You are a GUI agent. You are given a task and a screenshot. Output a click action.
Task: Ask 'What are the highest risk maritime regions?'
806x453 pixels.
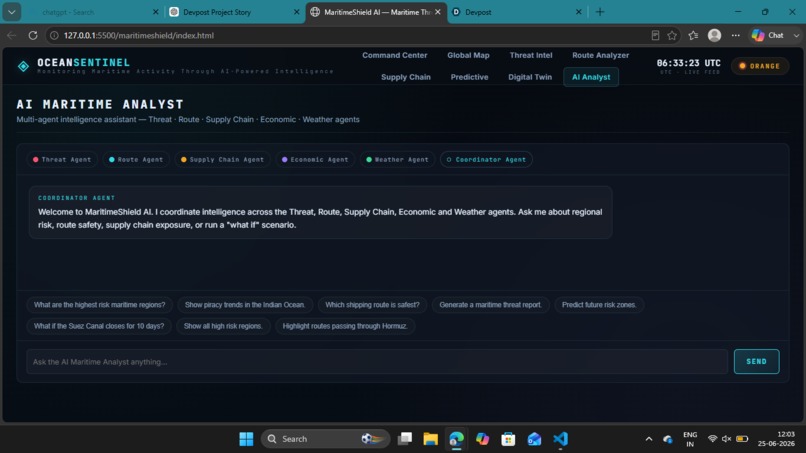99,305
